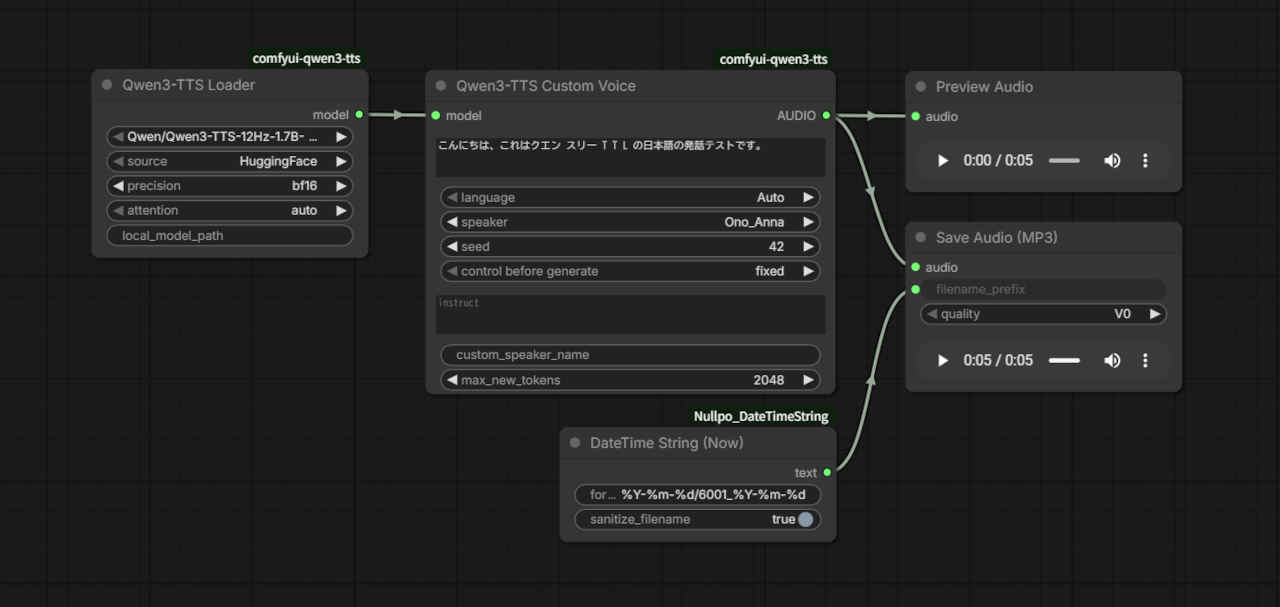Viewport: 1280px width, 607px height.
Task: Open more options in Preview Audio player
Action: [1145, 160]
